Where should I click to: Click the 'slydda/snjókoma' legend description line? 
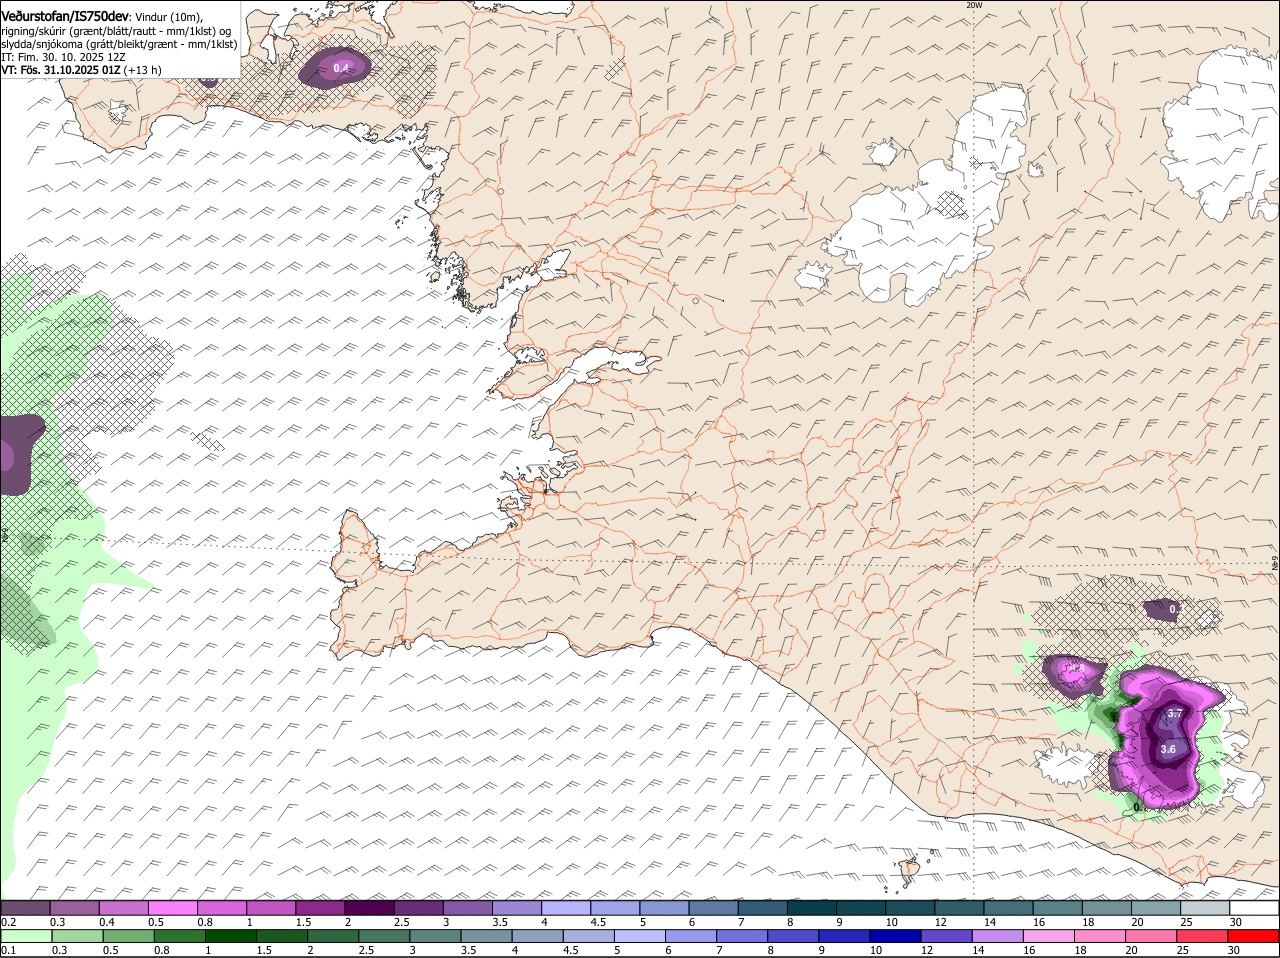[x=119, y=44]
